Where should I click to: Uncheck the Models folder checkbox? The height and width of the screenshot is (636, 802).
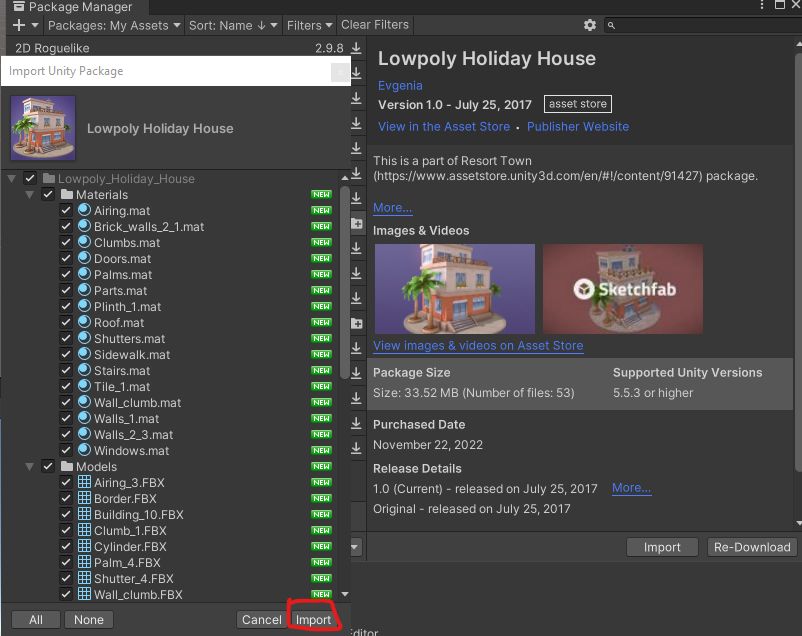point(48,466)
